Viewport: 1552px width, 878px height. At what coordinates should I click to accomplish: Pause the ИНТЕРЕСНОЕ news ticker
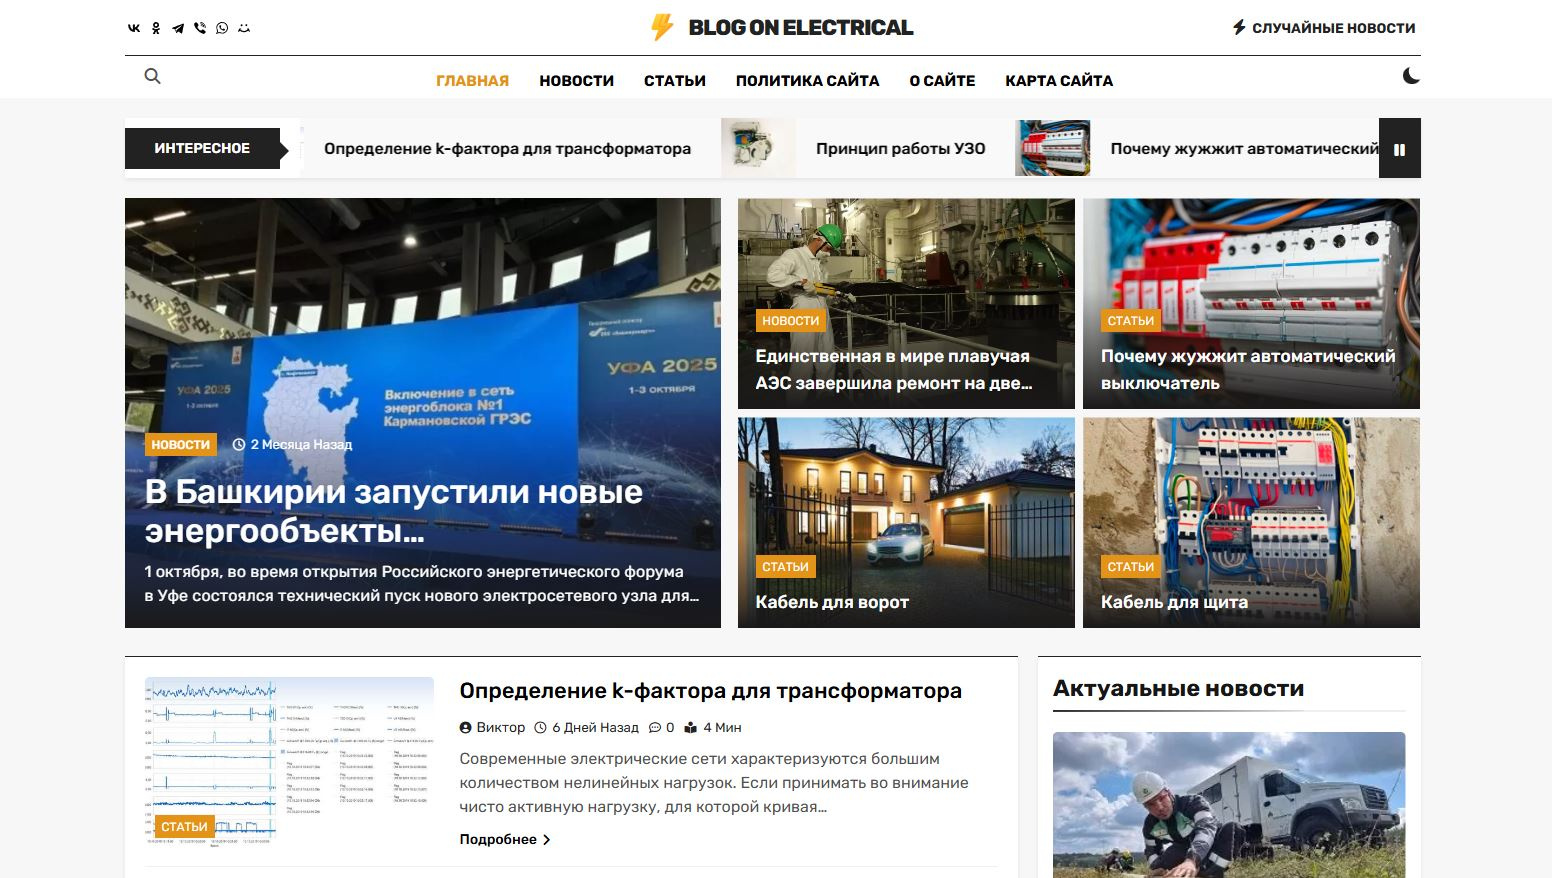[1399, 149]
